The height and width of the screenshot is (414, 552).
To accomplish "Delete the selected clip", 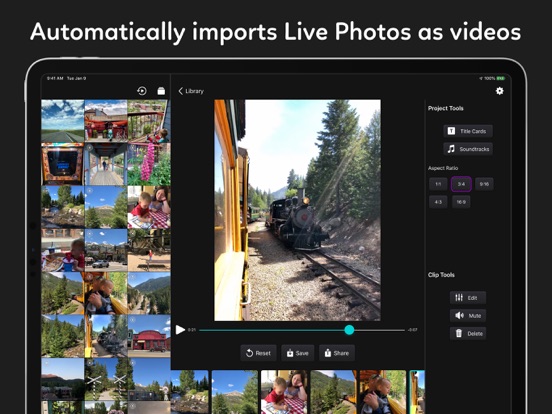I will (x=468, y=333).
